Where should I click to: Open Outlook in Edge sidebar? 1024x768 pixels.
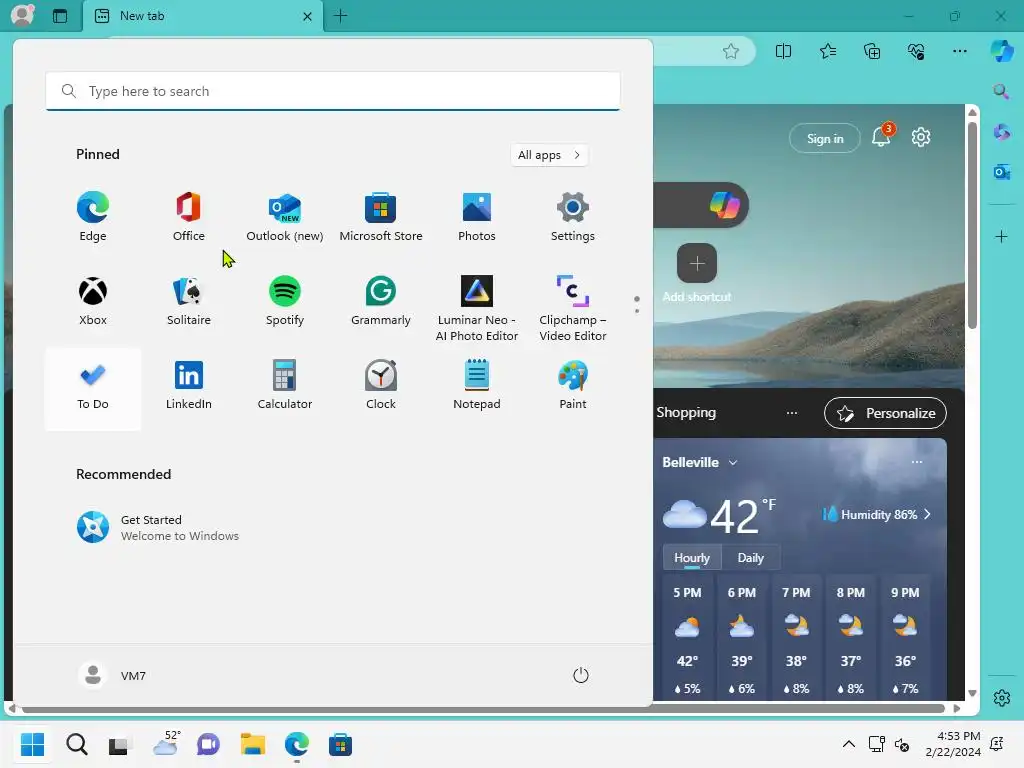1001,172
